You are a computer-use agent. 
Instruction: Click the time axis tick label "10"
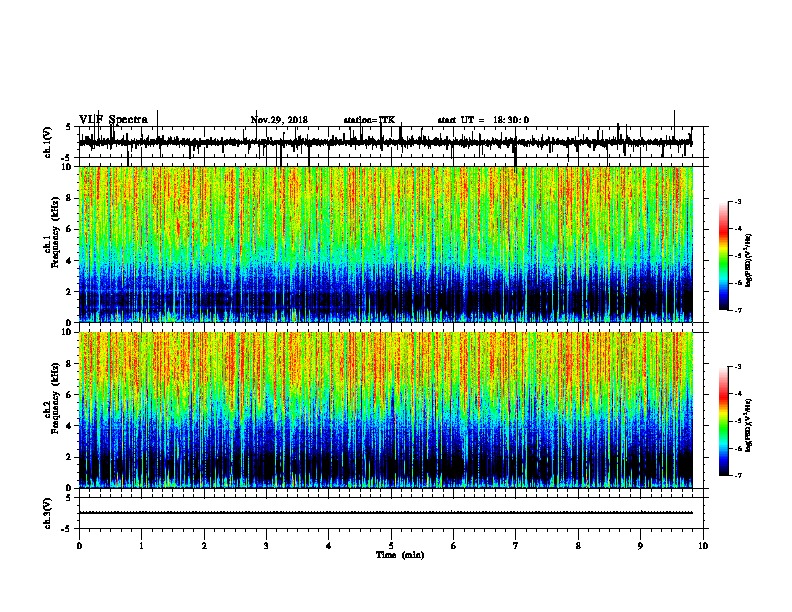point(703,545)
